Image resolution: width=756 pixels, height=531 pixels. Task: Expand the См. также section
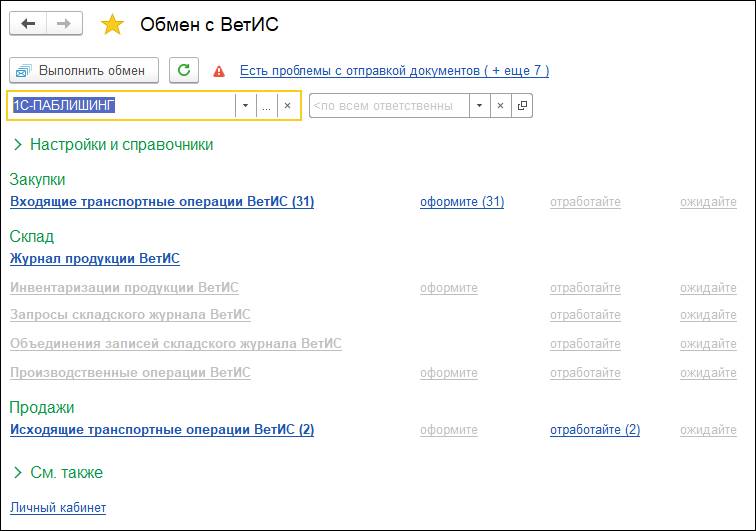(x=18, y=472)
